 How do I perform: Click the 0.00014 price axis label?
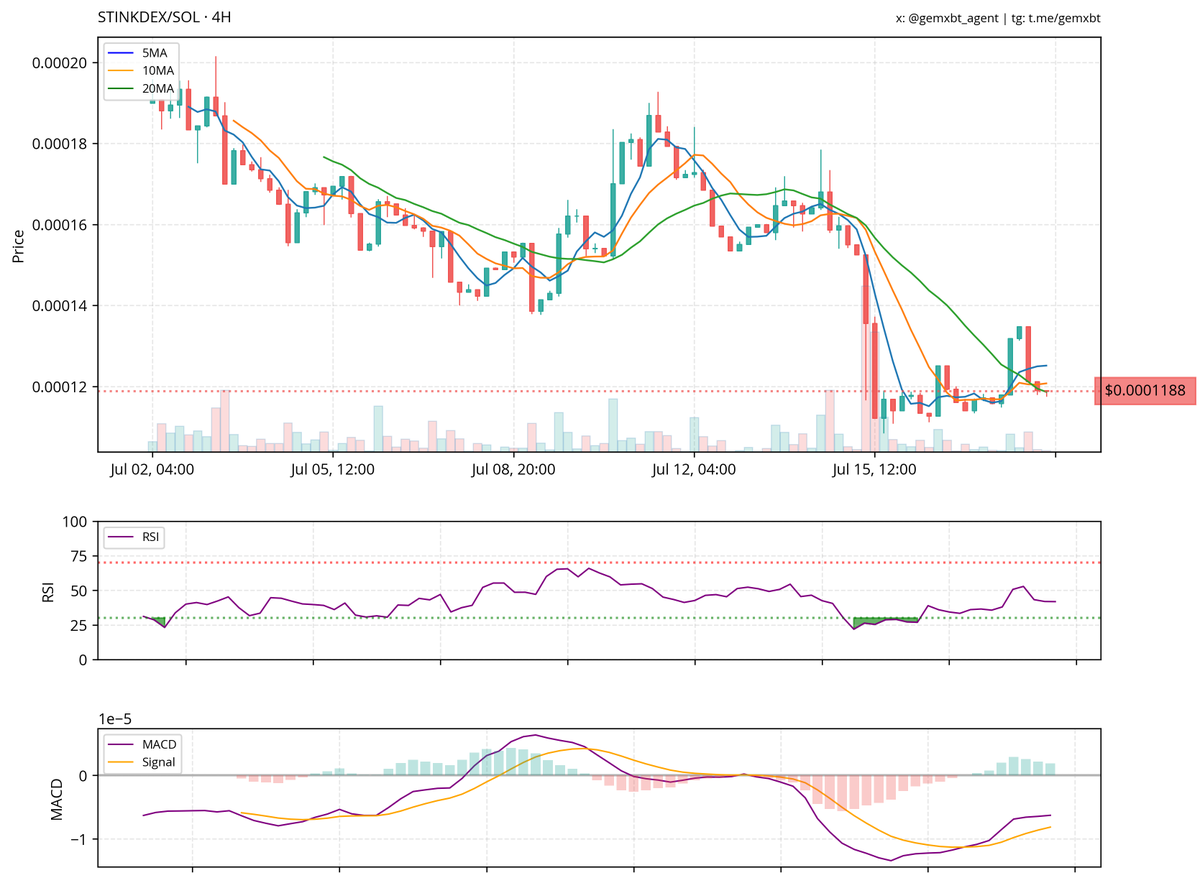pyautogui.click(x=60, y=306)
